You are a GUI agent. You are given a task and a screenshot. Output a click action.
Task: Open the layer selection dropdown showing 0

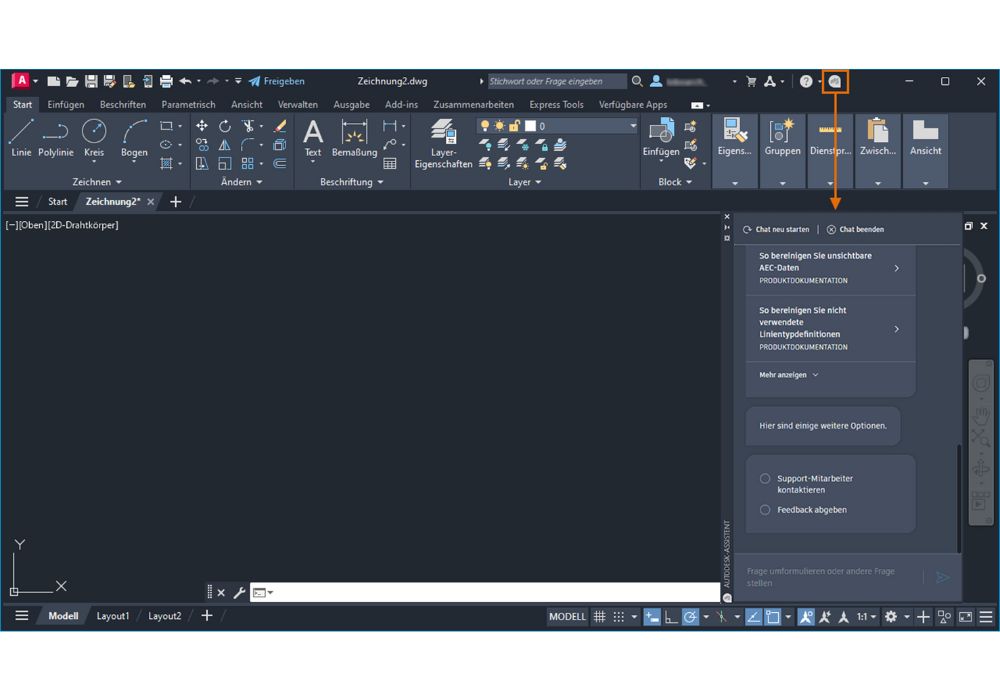point(632,126)
